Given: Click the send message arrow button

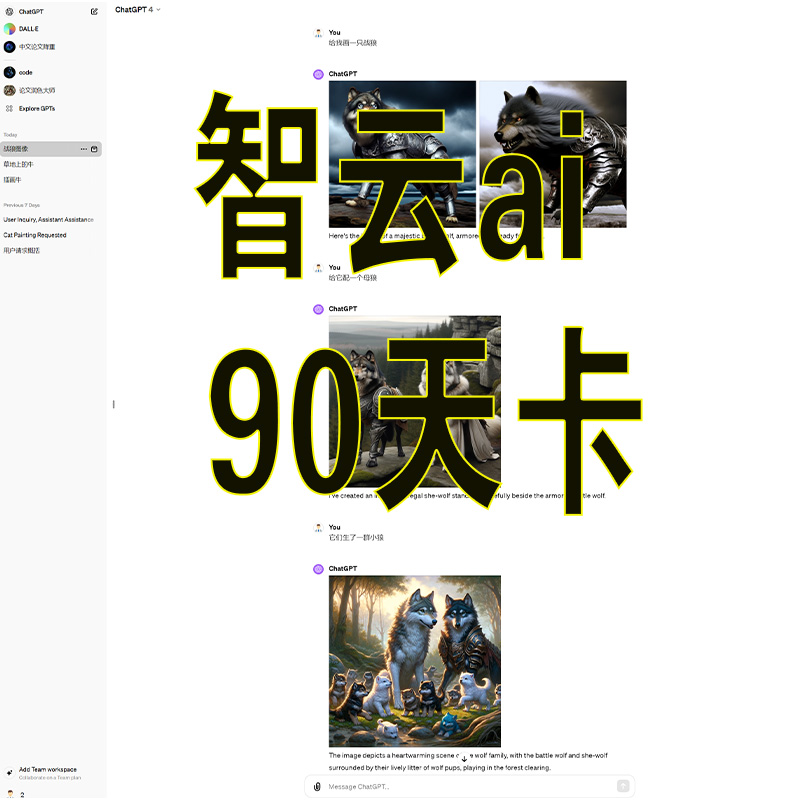Looking at the screenshot, I should point(623,786).
